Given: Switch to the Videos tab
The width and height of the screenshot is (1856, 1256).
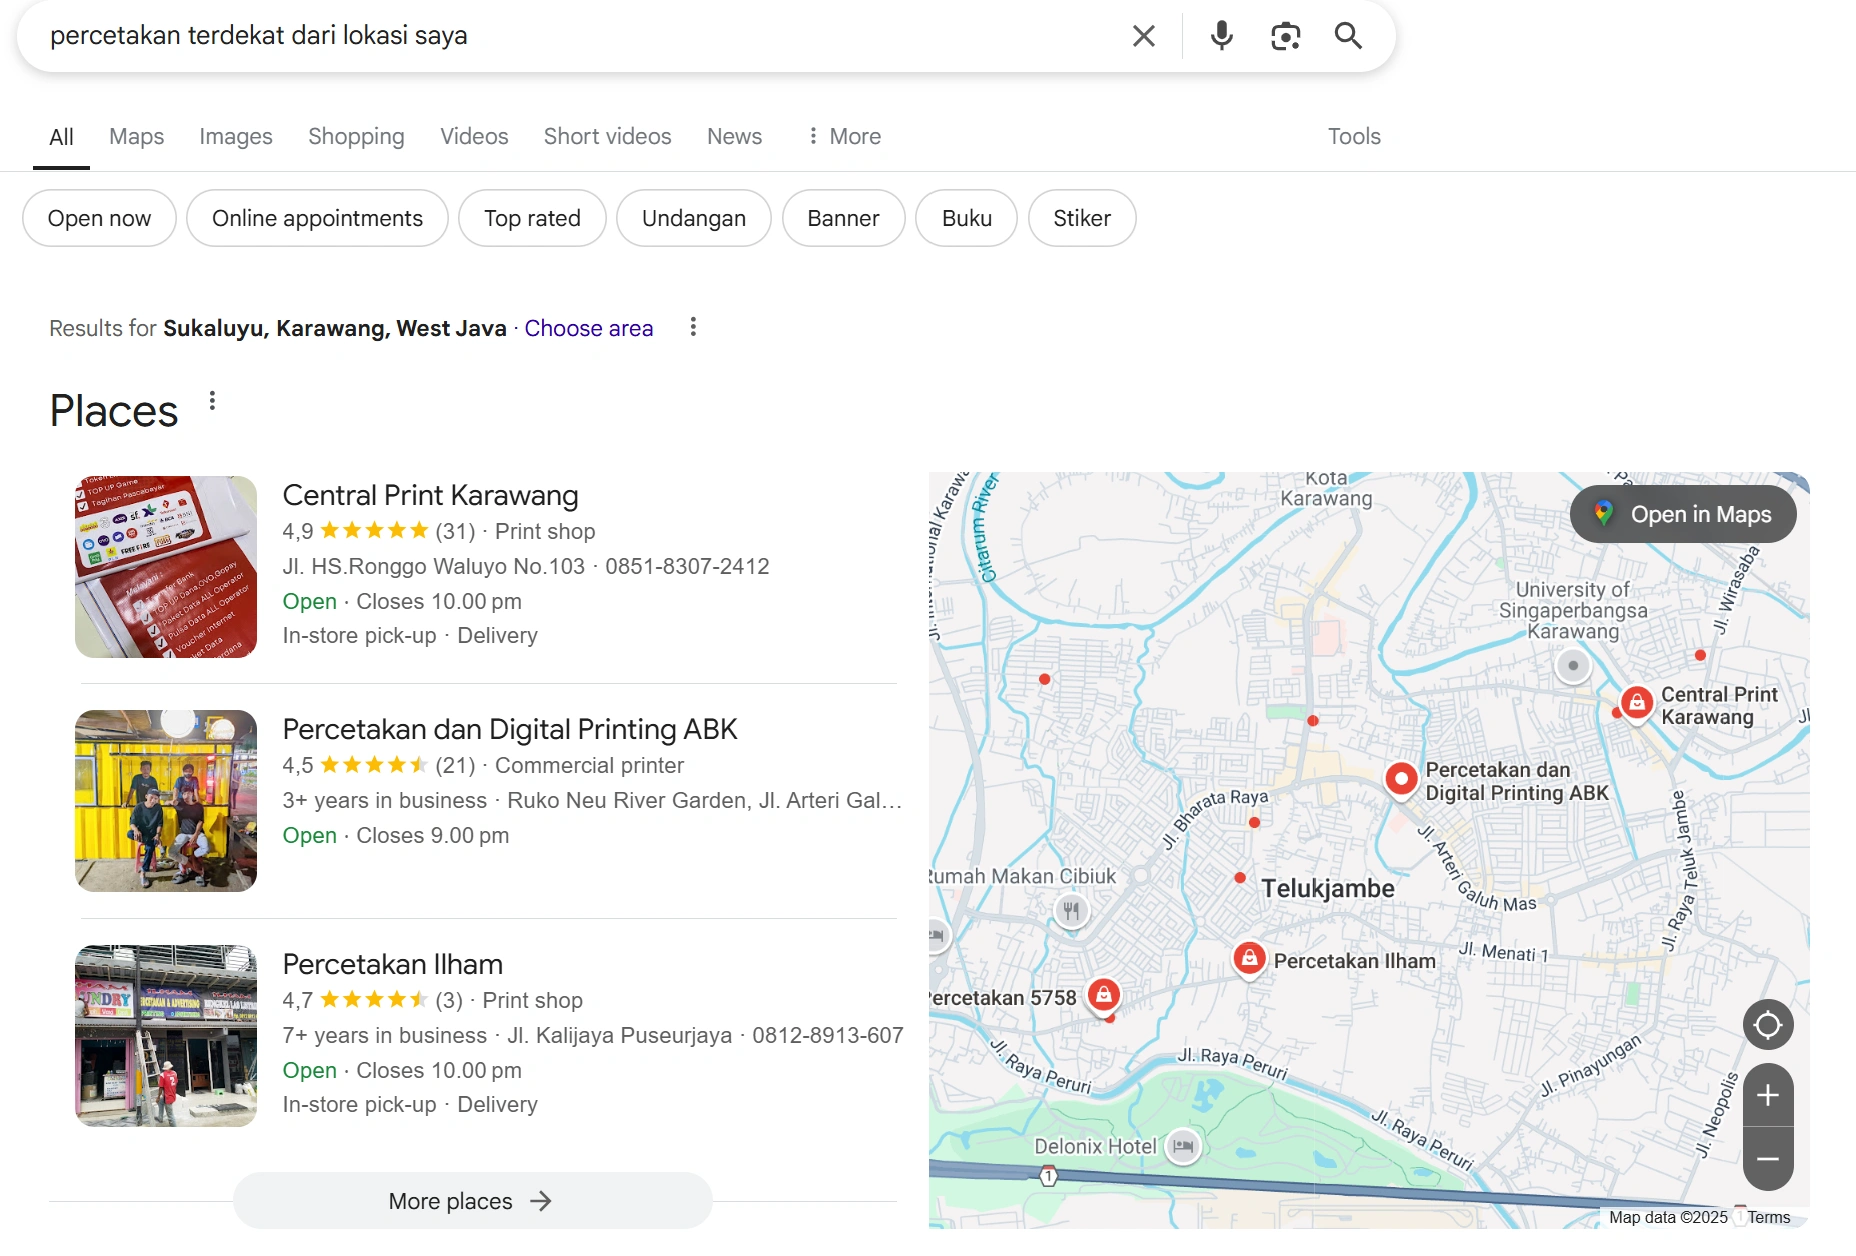Looking at the screenshot, I should tap(474, 136).
